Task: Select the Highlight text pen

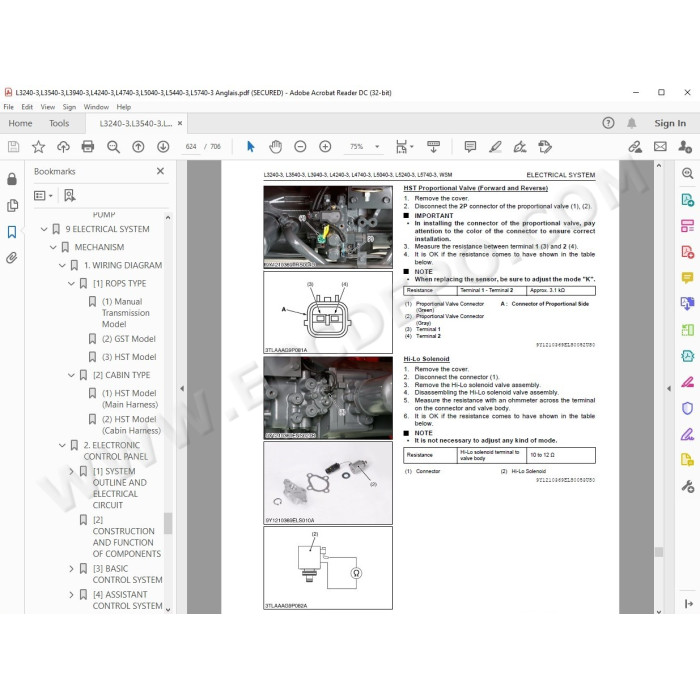Action: point(495,146)
